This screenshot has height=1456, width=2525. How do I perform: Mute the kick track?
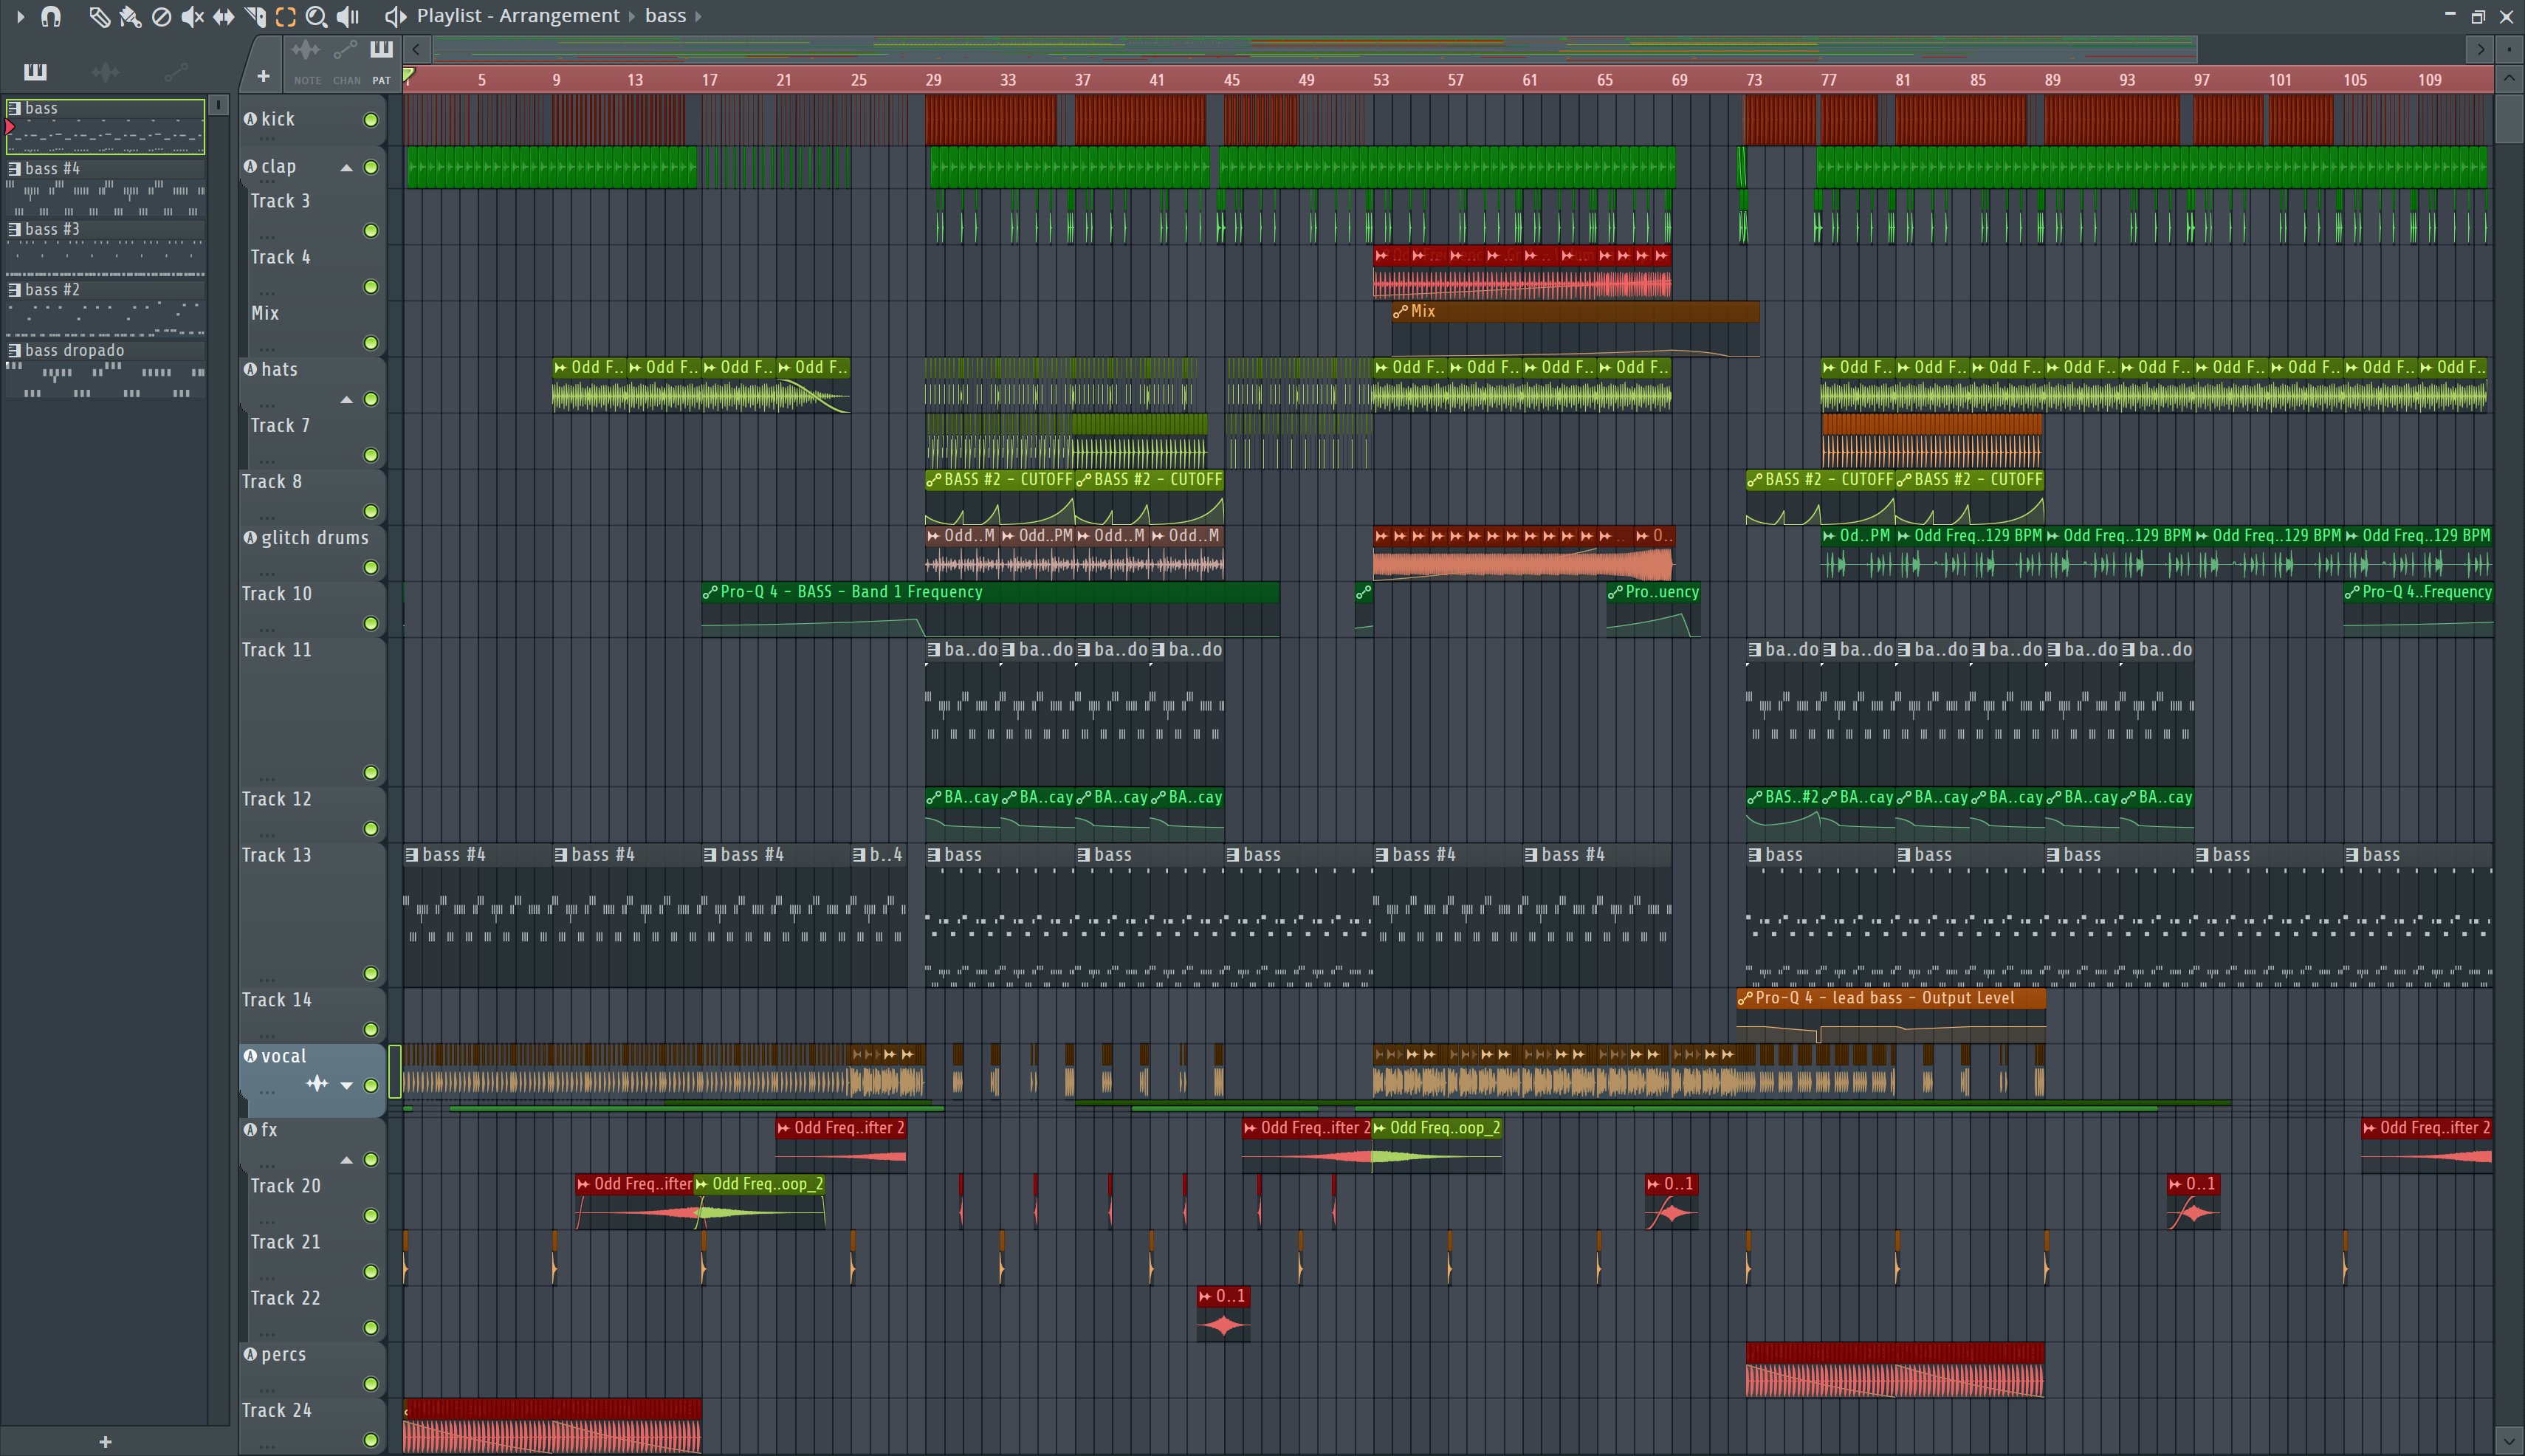coord(371,120)
